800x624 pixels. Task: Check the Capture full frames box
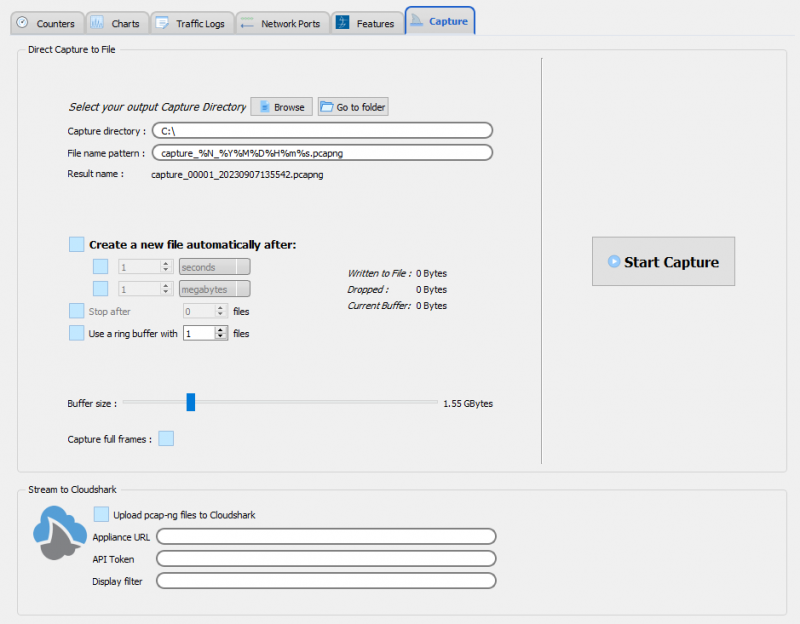point(166,438)
